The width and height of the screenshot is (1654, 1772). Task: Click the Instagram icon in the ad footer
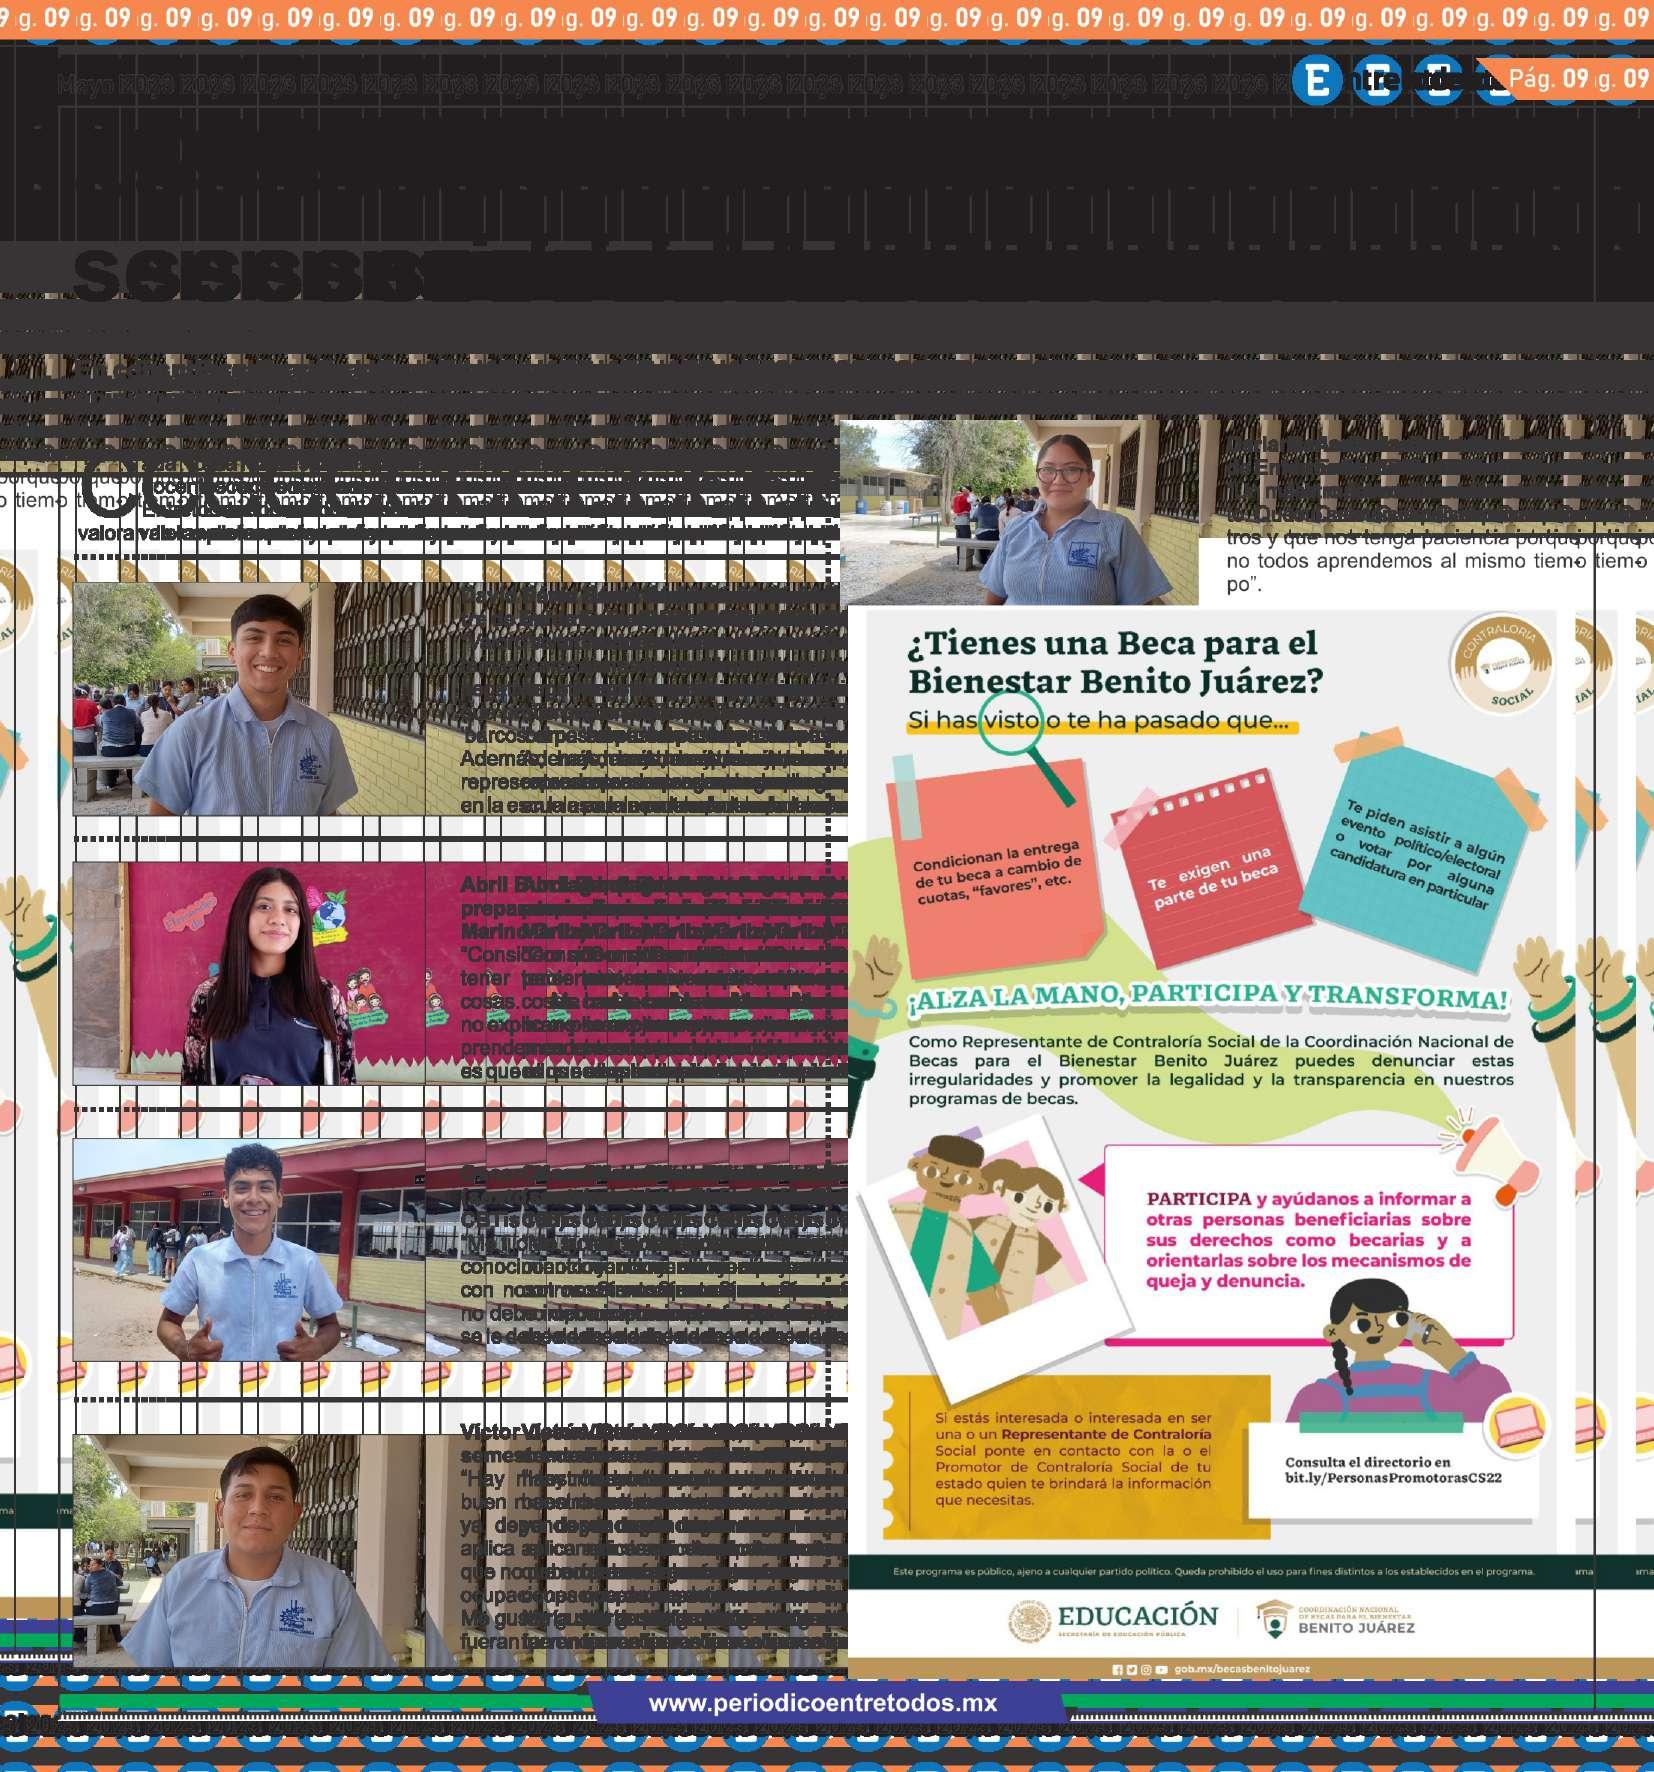coord(1146,1669)
